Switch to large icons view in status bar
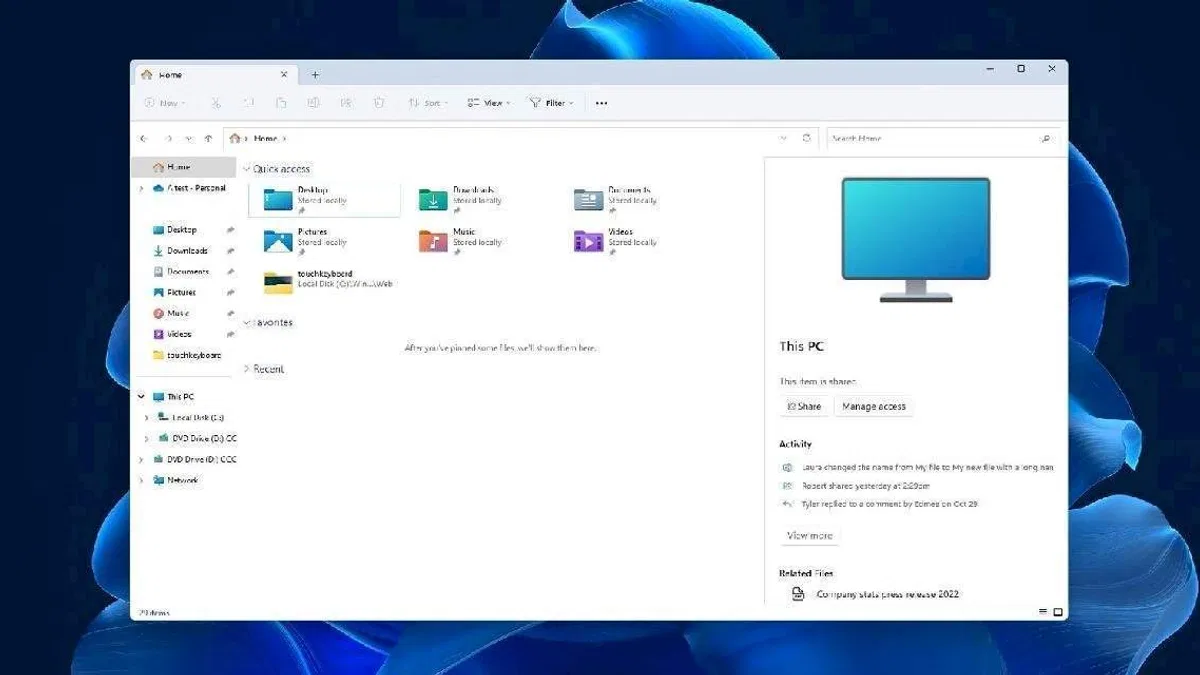 [1058, 611]
